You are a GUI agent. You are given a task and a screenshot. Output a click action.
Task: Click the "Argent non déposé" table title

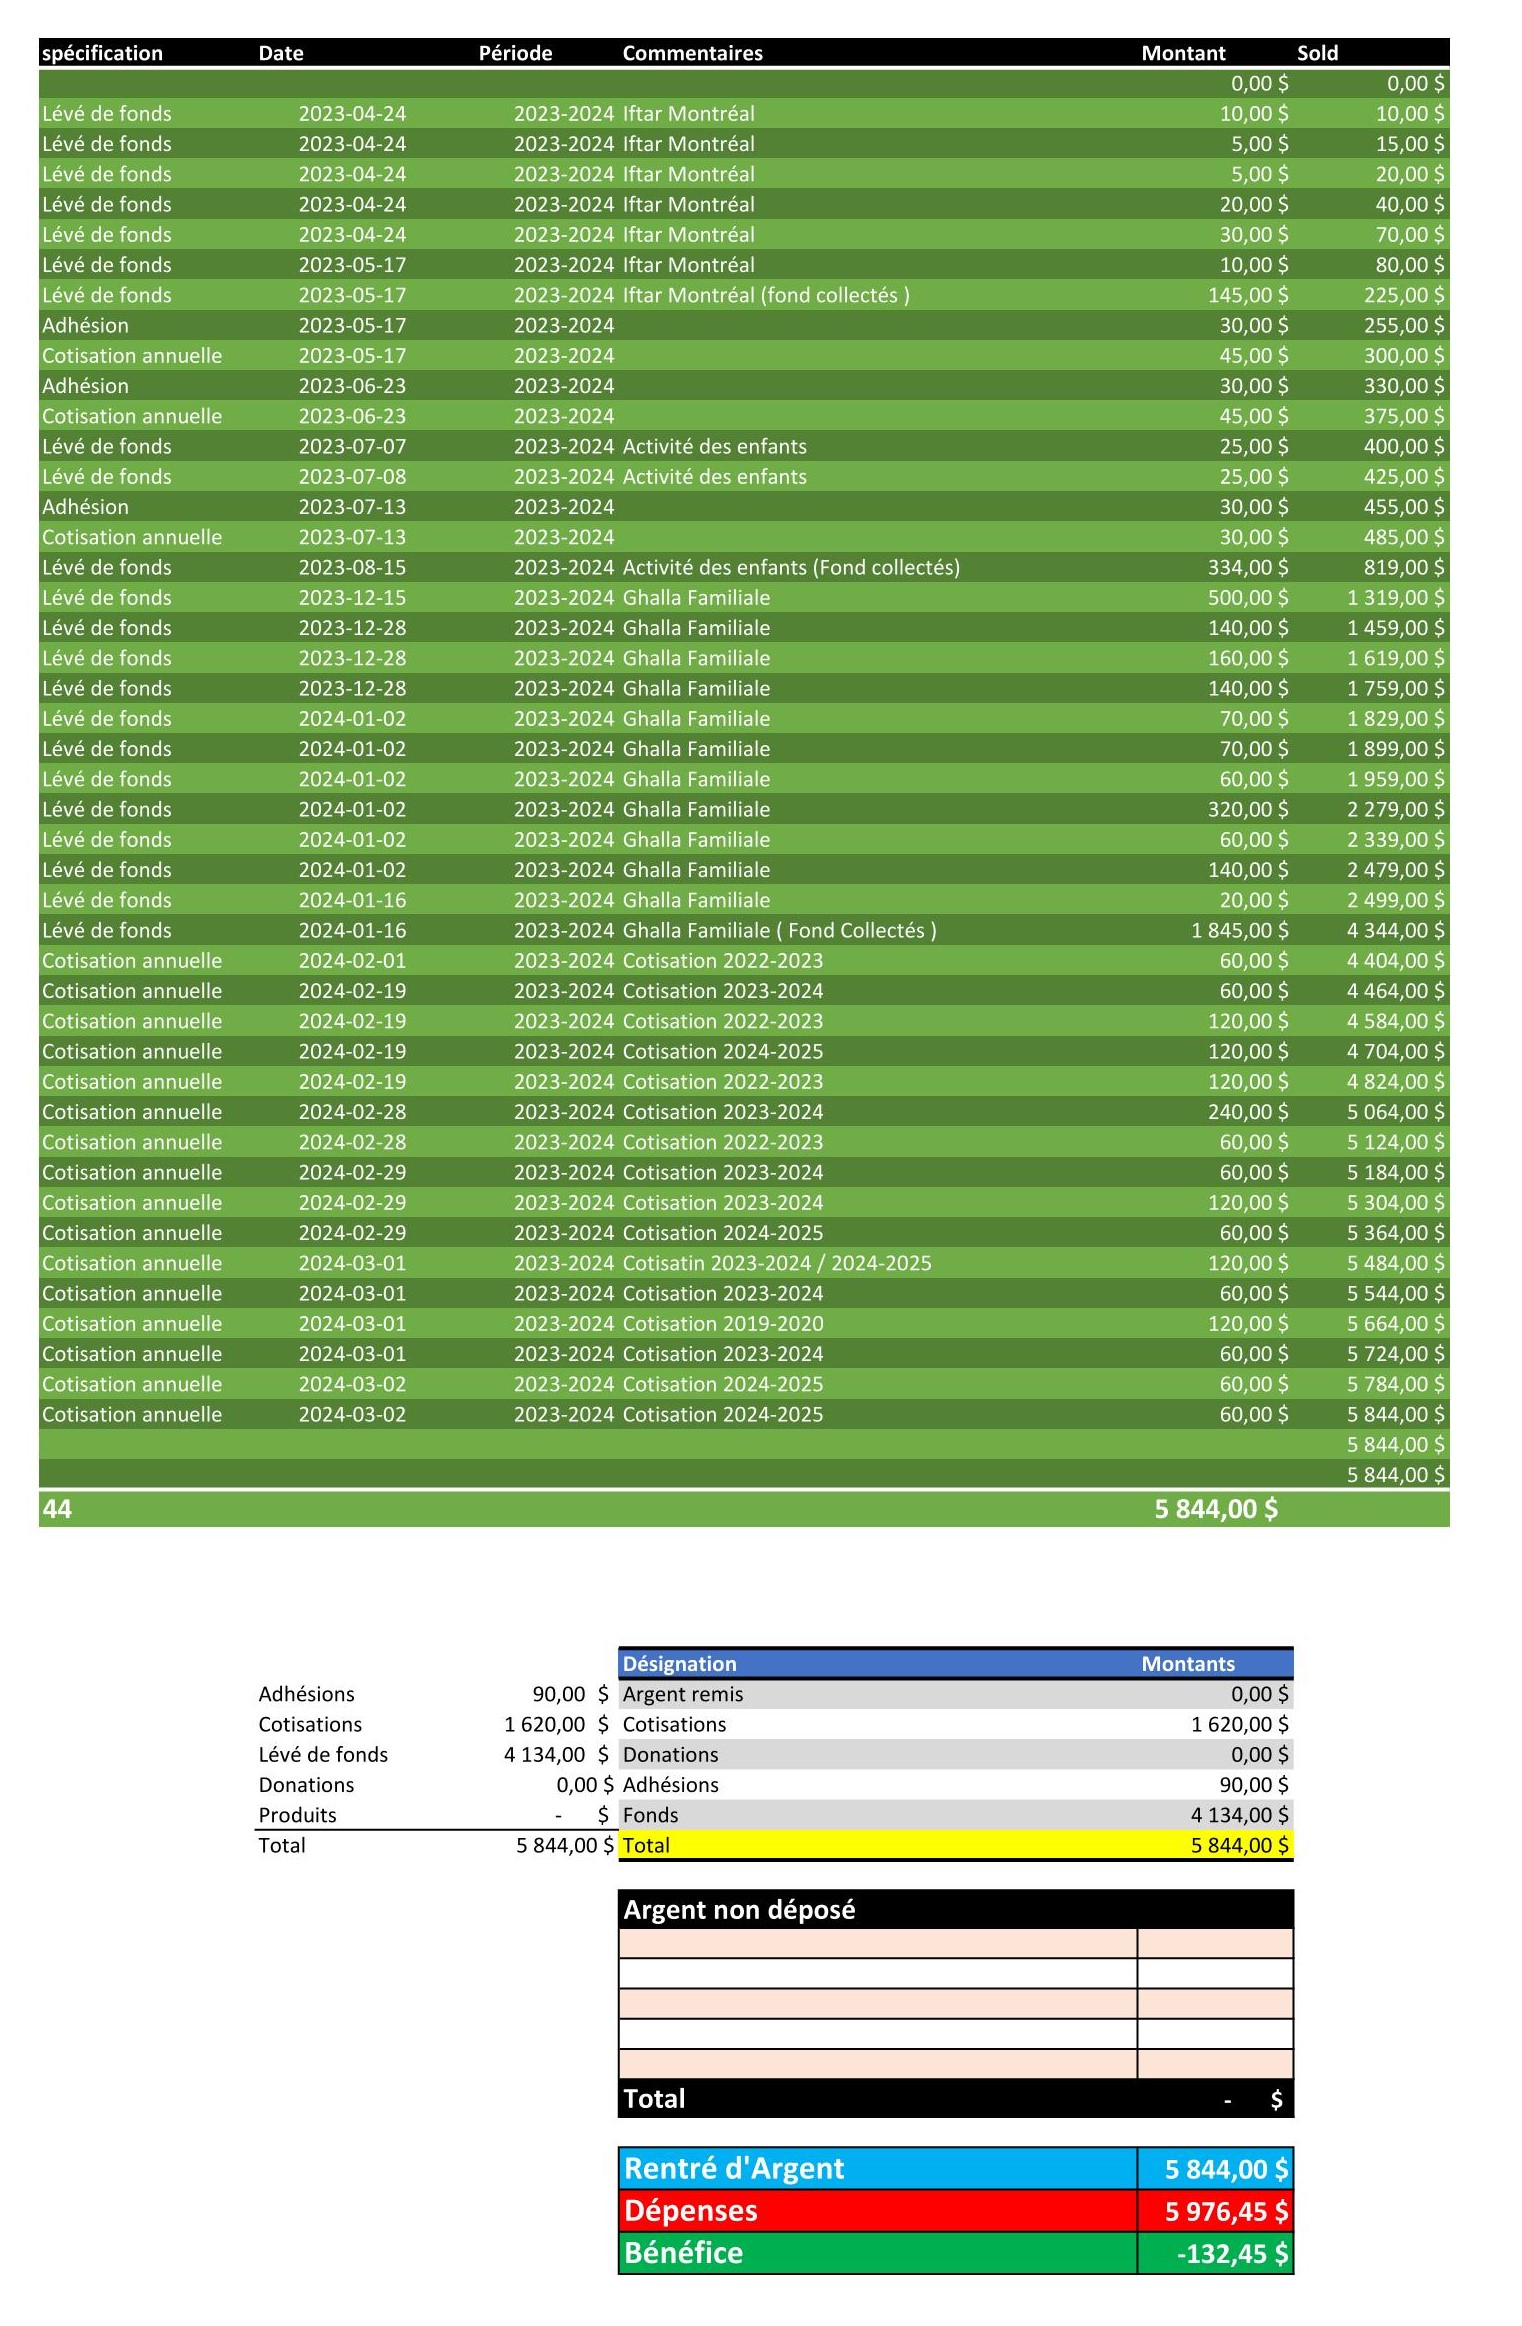(x=740, y=1909)
